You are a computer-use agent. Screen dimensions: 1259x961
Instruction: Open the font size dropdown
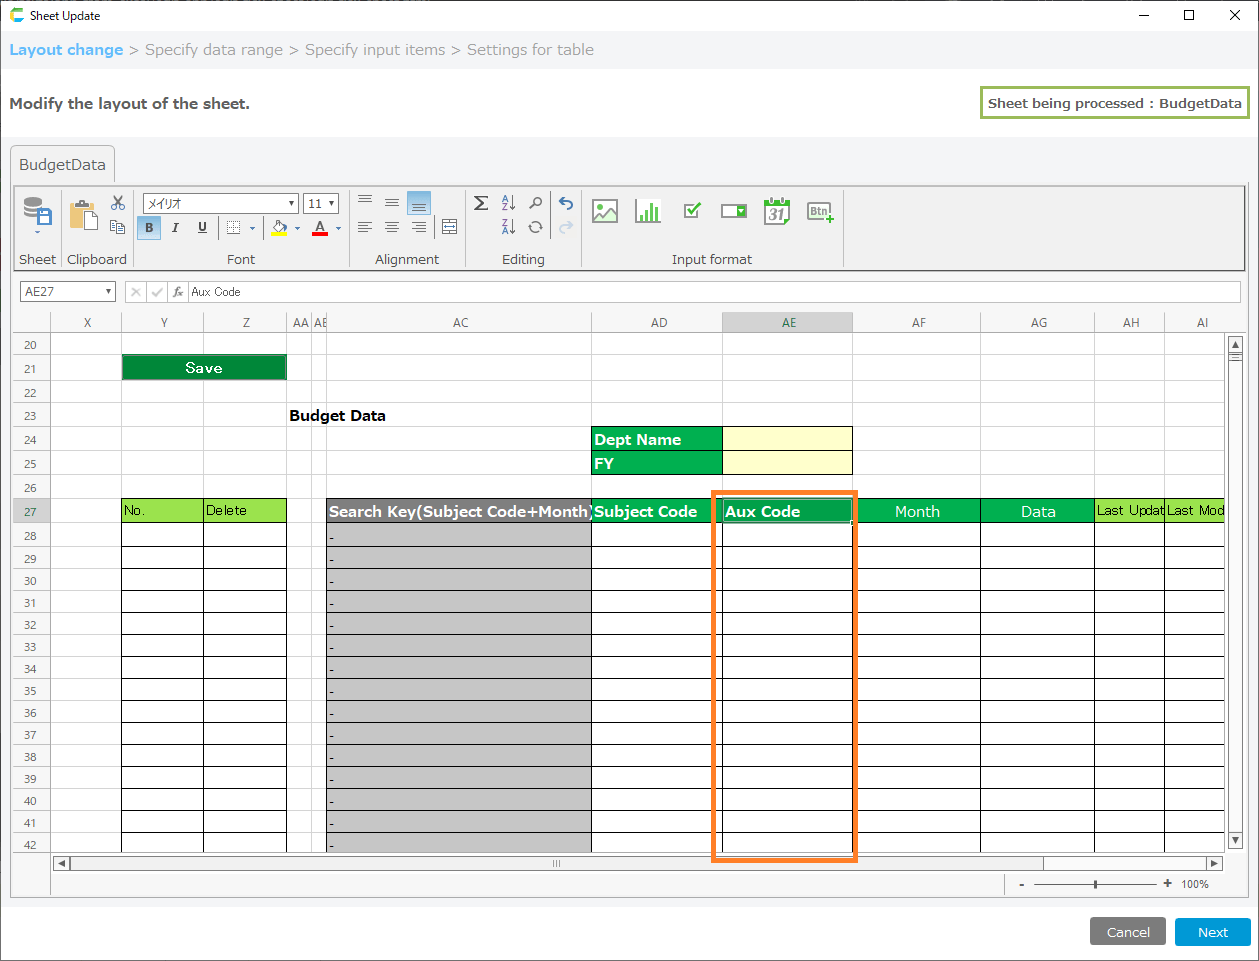point(331,204)
